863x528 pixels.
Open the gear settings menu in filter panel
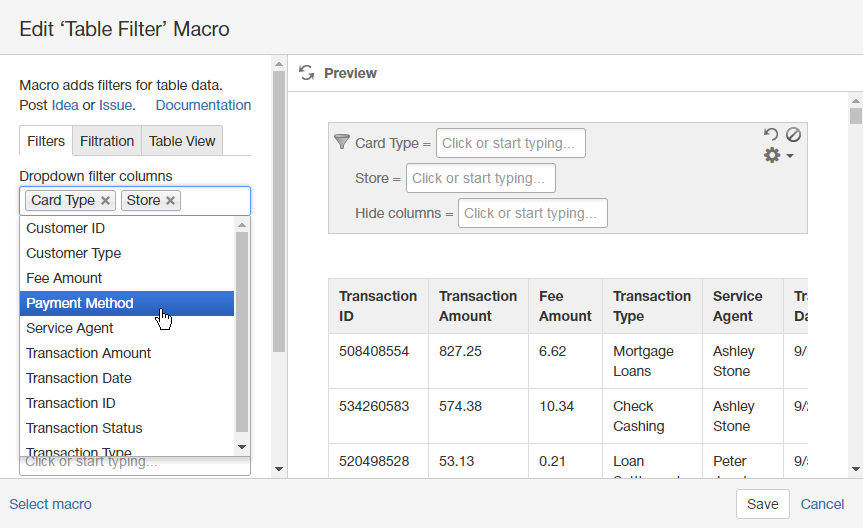pyautogui.click(x=778, y=156)
